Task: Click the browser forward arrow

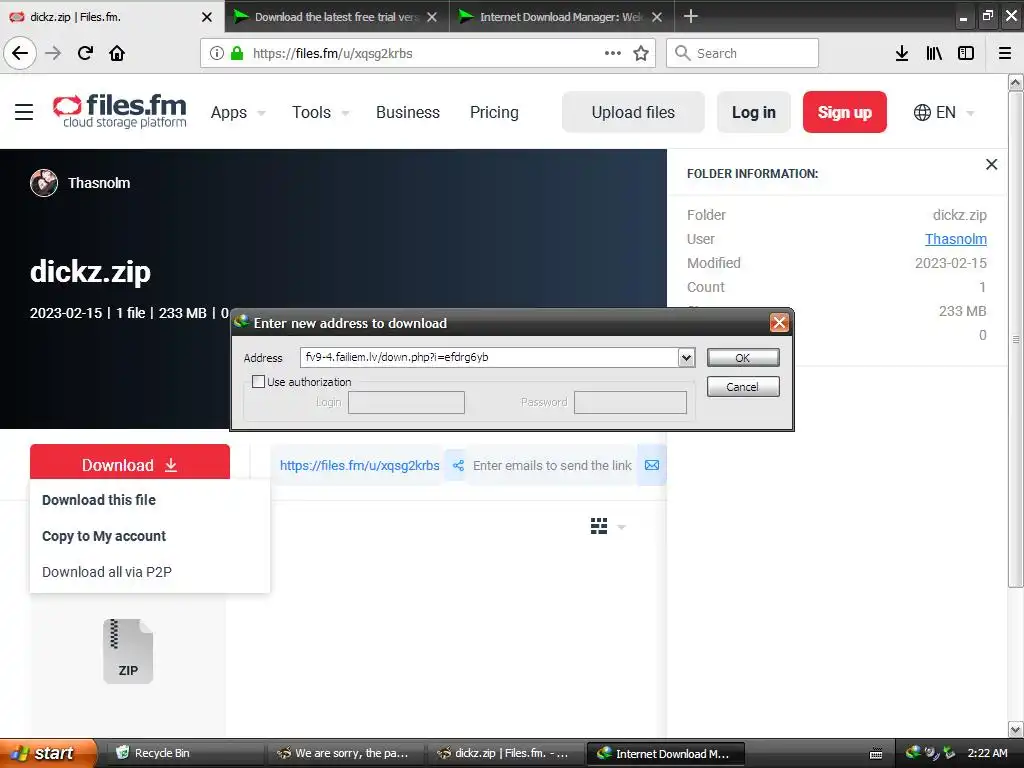Action: [53, 53]
